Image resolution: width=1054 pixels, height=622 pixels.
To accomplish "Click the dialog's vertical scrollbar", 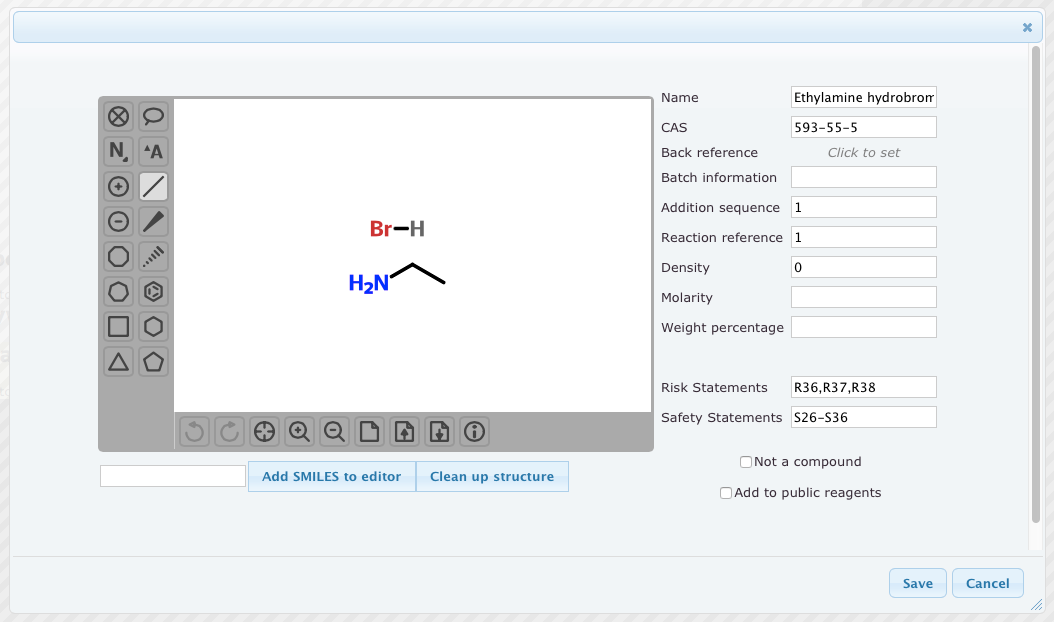I will pyautogui.click(x=1036, y=284).
